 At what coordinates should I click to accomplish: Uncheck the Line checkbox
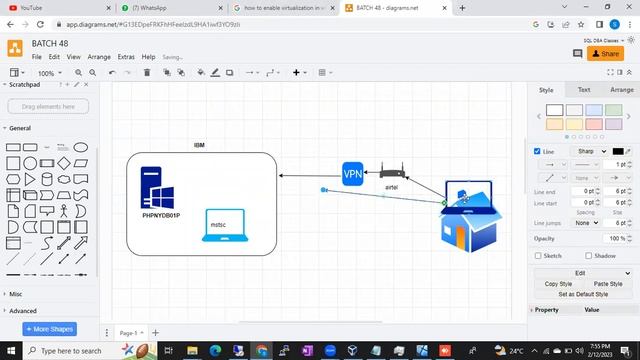coord(537,151)
